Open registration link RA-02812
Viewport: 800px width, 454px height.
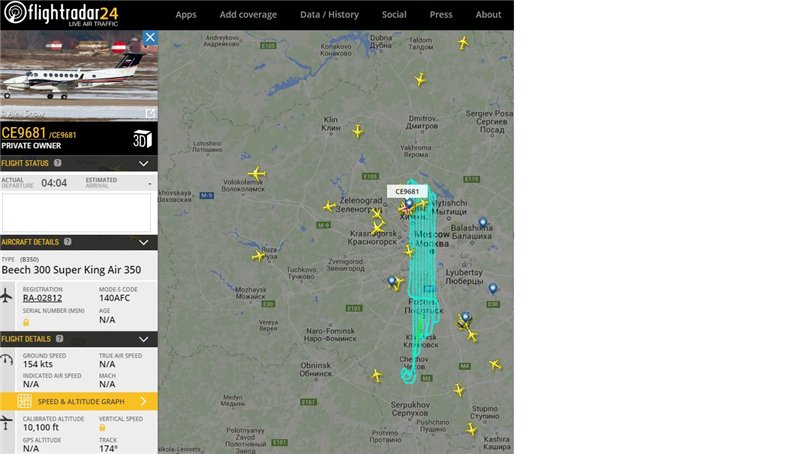point(42,298)
